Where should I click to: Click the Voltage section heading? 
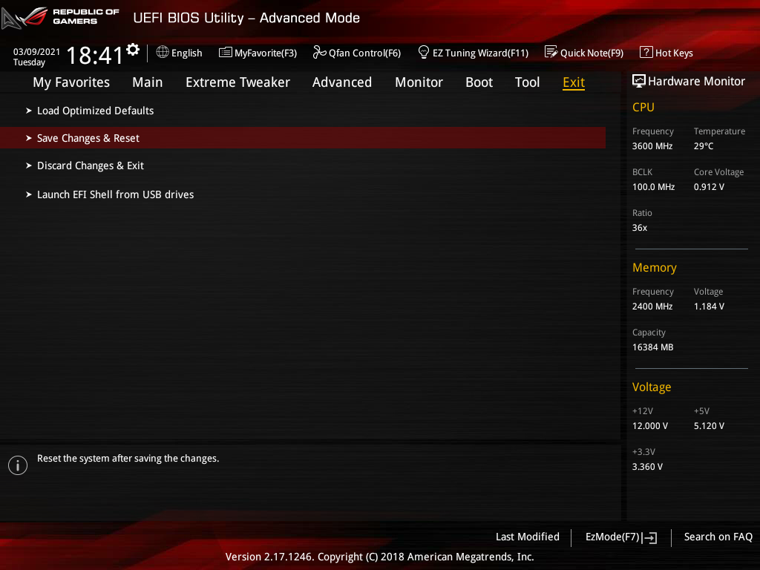(651, 387)
